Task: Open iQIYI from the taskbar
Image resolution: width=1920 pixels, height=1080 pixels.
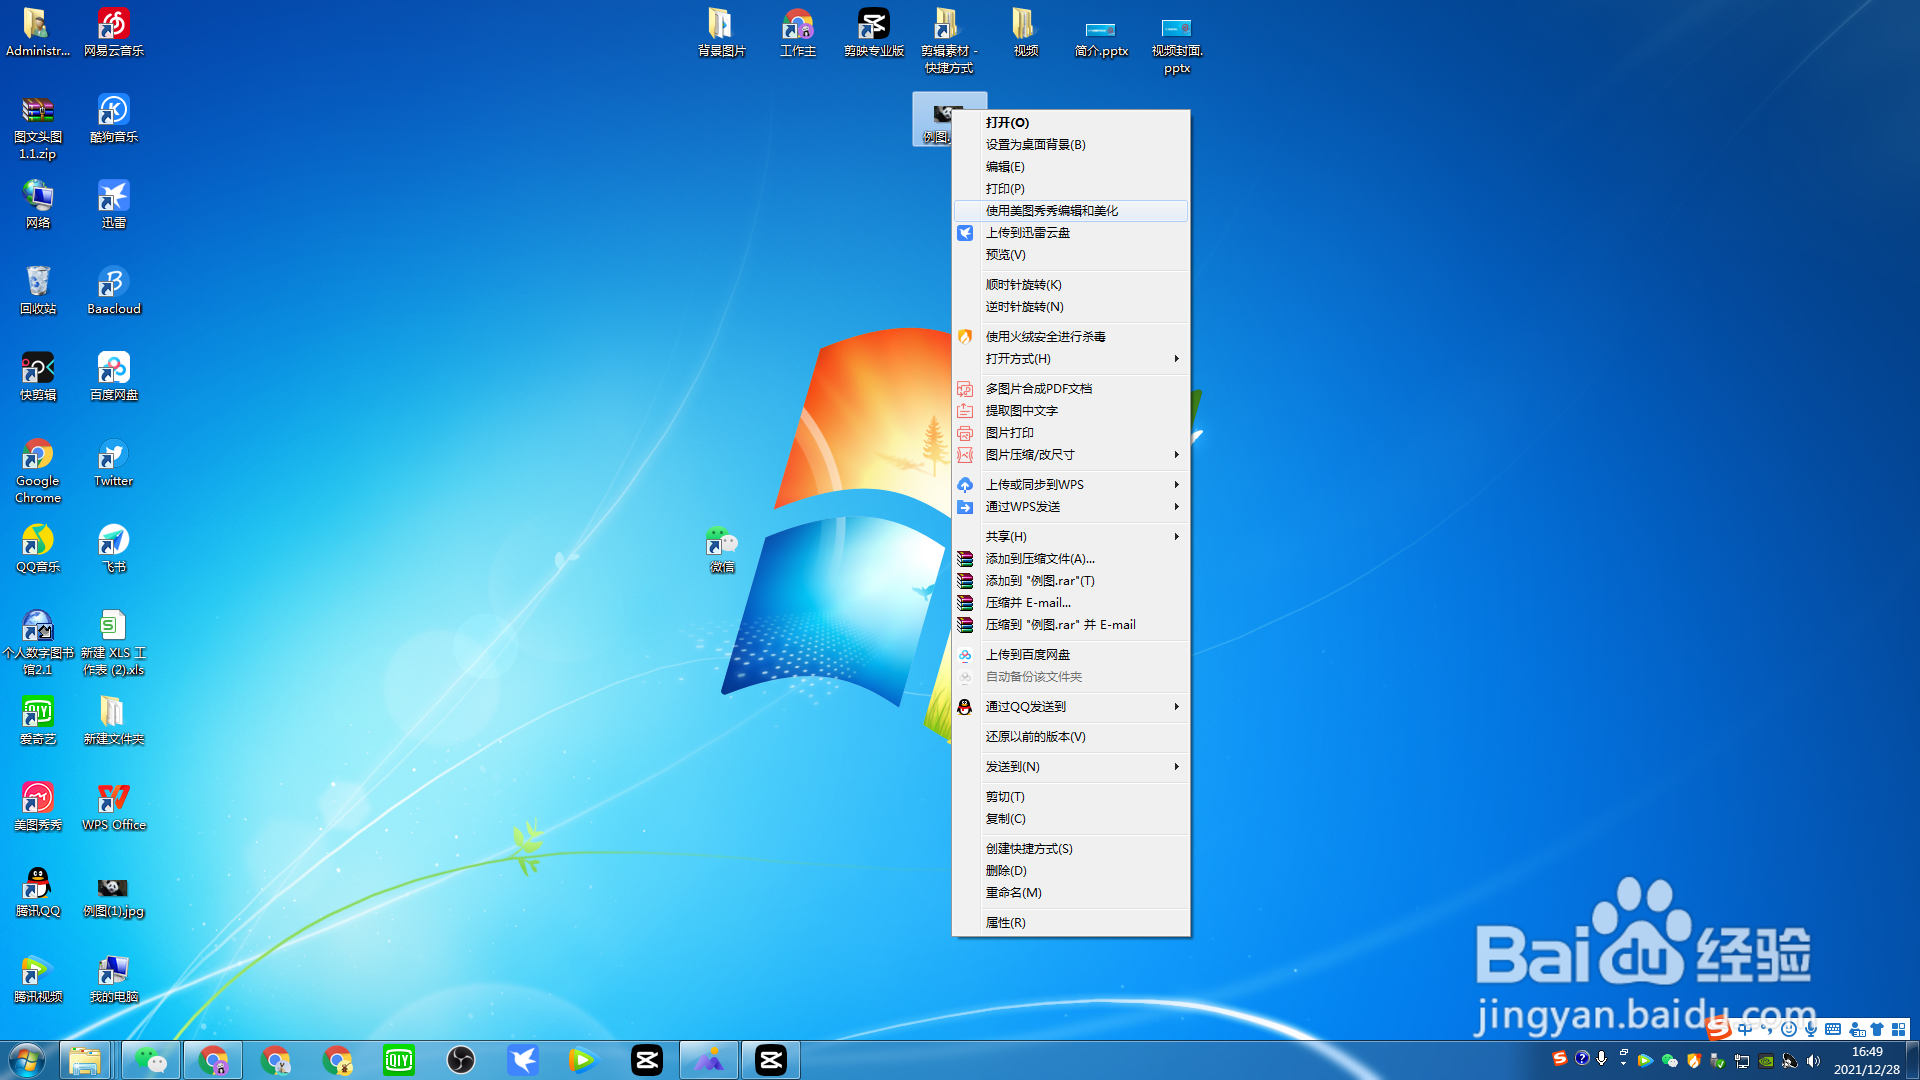Action: pos(399,1060)
